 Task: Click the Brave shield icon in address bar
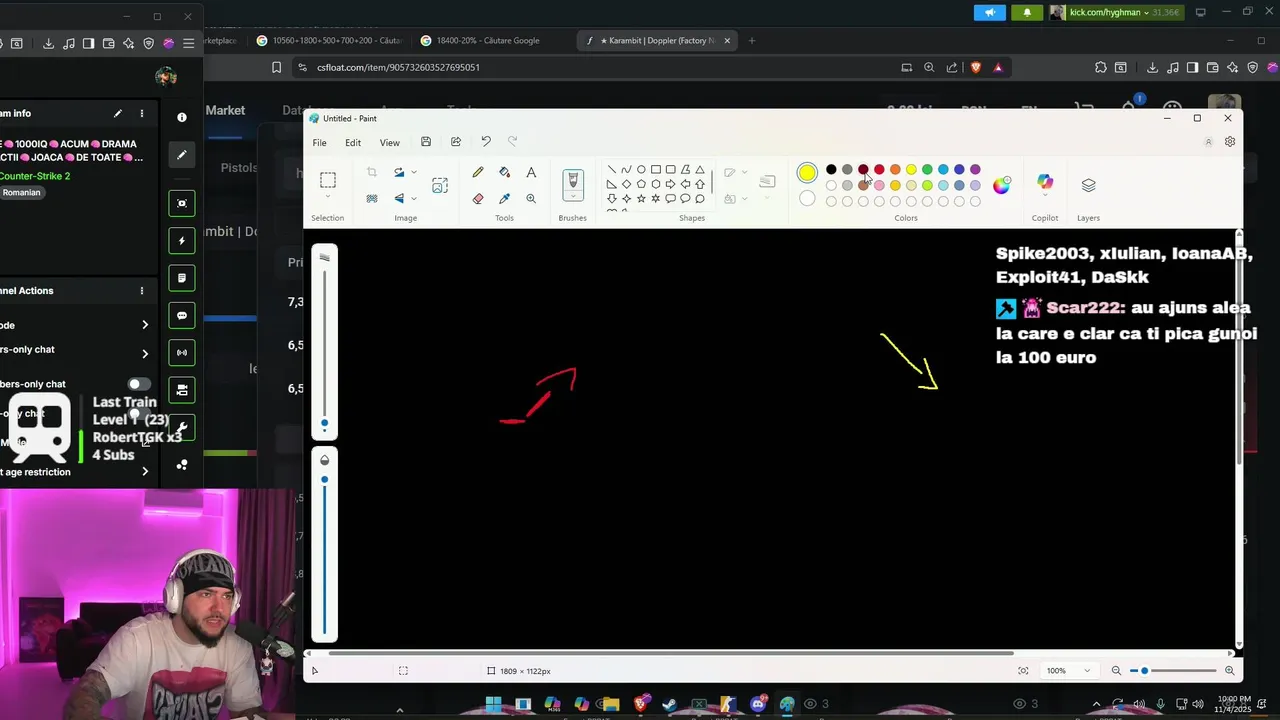pos(976,67)
